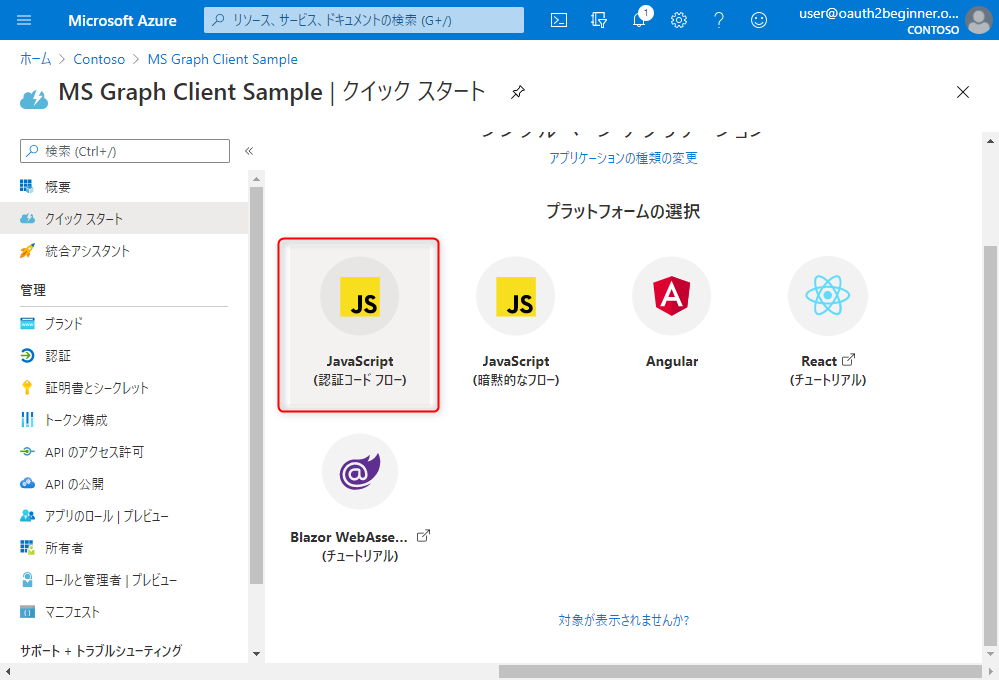This screenshot has height=680, width=999.
Task: Click the bottom horizontal scrollbar thumb
Action: (x=740, y=671)
